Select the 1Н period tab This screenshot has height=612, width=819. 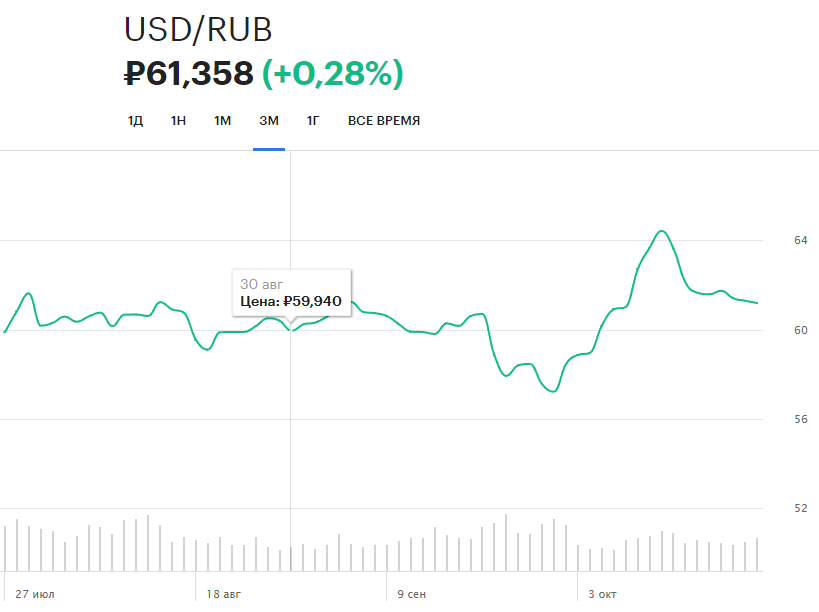178,121
